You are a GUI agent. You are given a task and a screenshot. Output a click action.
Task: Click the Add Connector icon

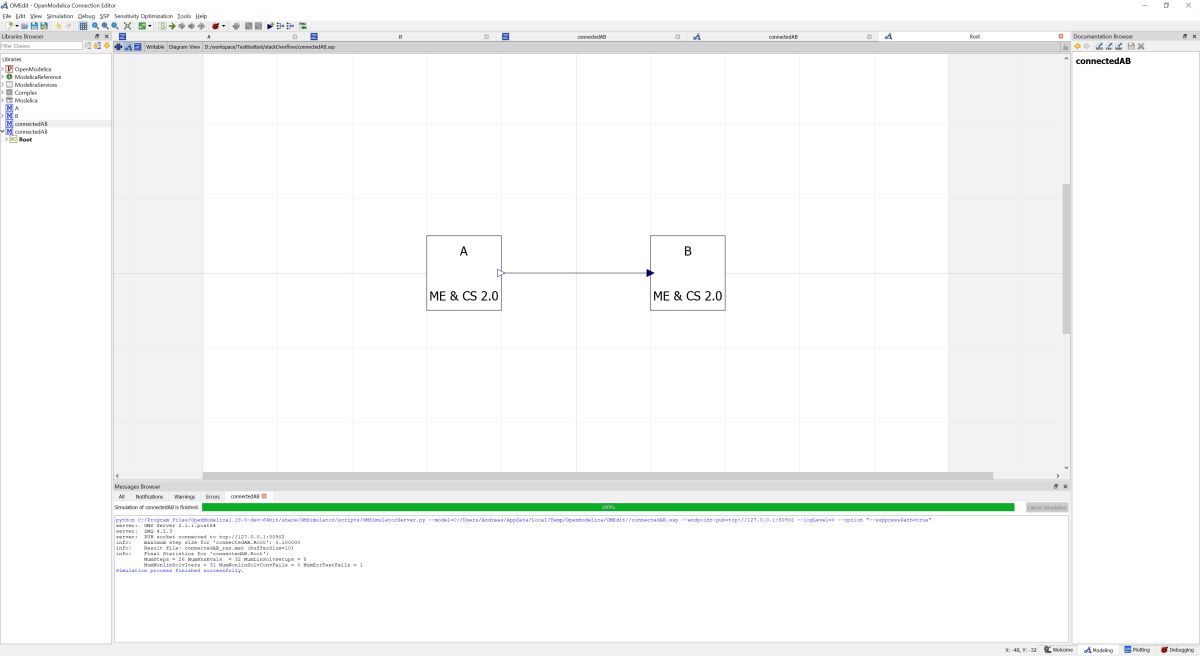coord(270,26)
